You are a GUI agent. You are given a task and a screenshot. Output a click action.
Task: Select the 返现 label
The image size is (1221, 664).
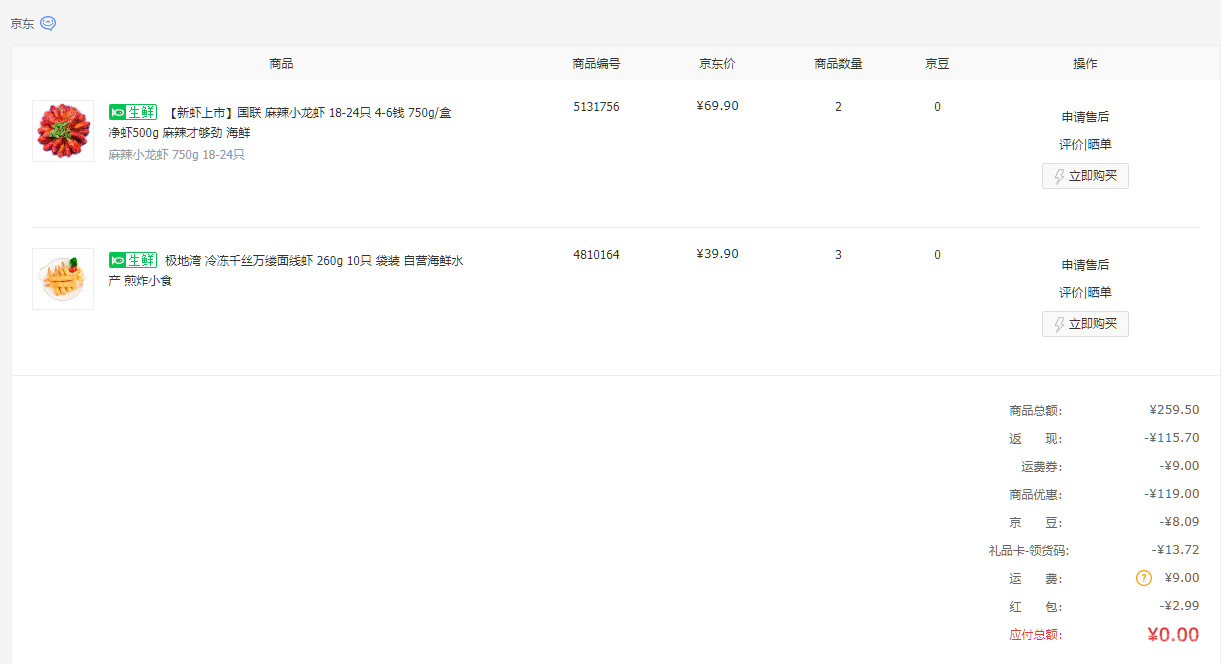click(x=1035, y=439)
